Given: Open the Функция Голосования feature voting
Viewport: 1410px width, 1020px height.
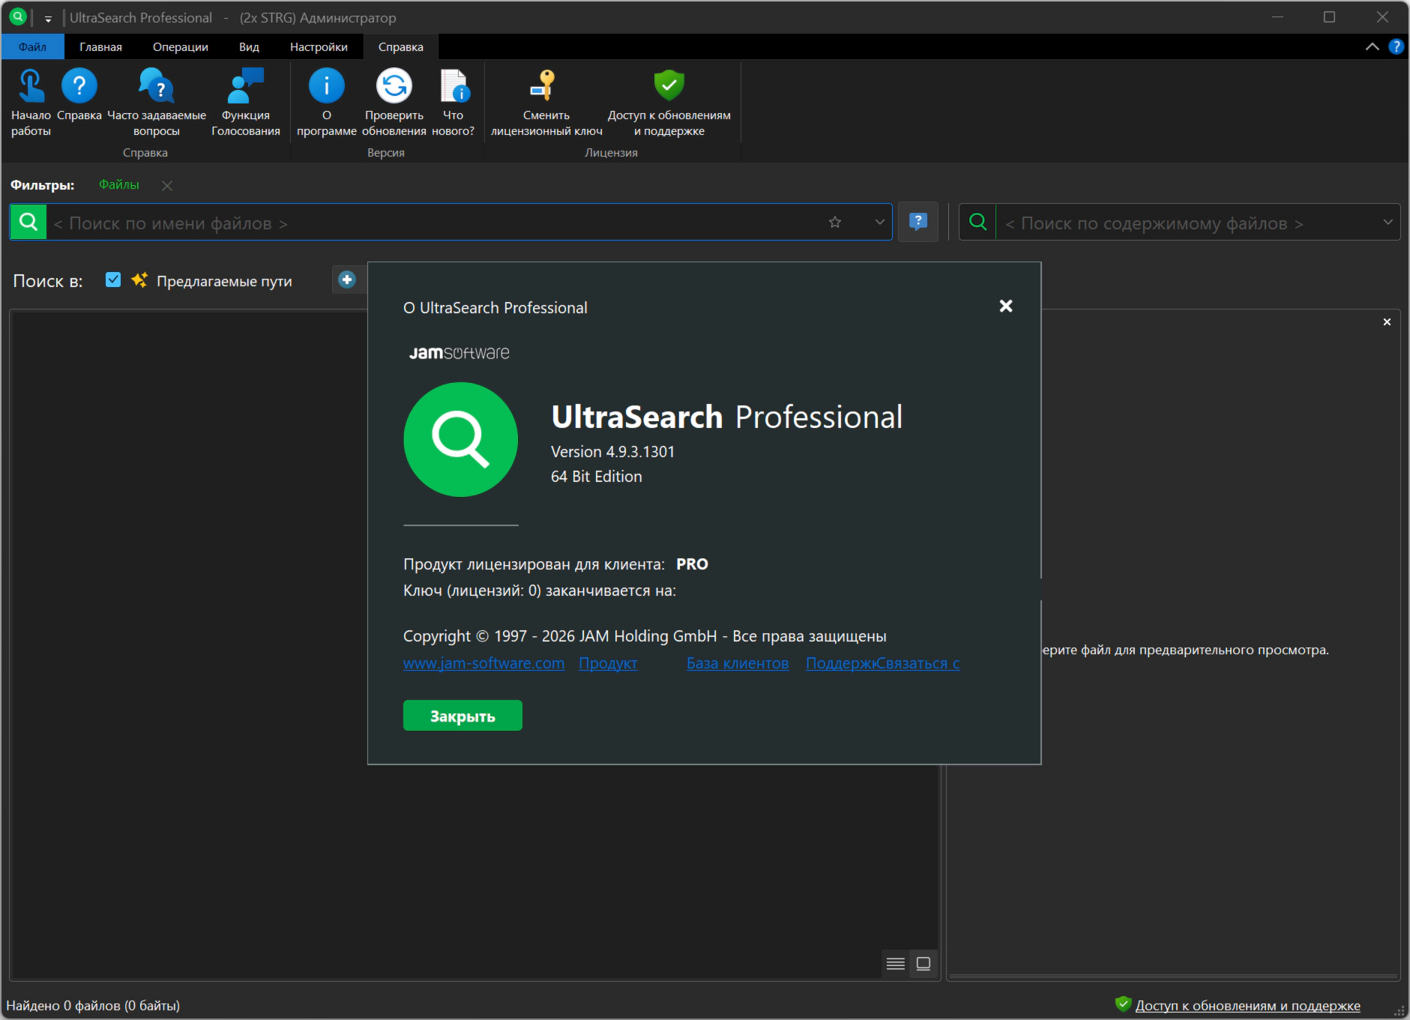Looking at the screenshot, I should pyautogui.click(x=246, y=102).
